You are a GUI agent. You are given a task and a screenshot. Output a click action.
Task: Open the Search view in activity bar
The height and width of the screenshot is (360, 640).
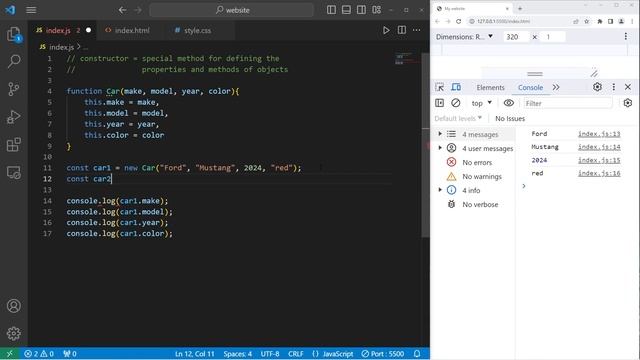tap(14, 61)
